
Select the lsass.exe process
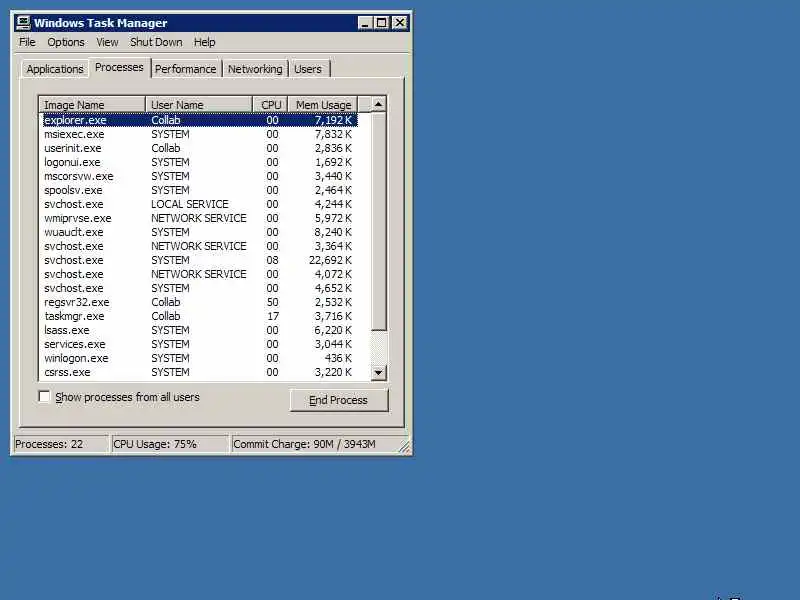click(199, 330)
